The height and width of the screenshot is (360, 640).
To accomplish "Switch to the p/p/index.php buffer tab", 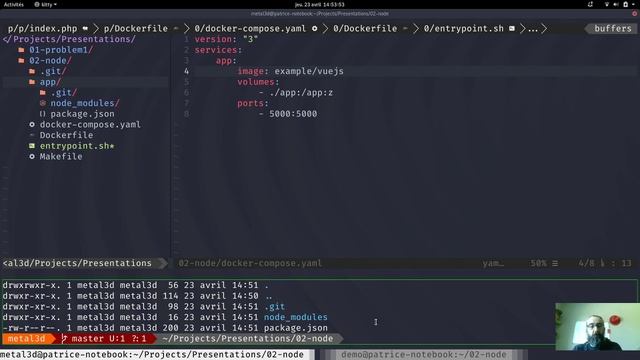I will click(x=48, y=28).
